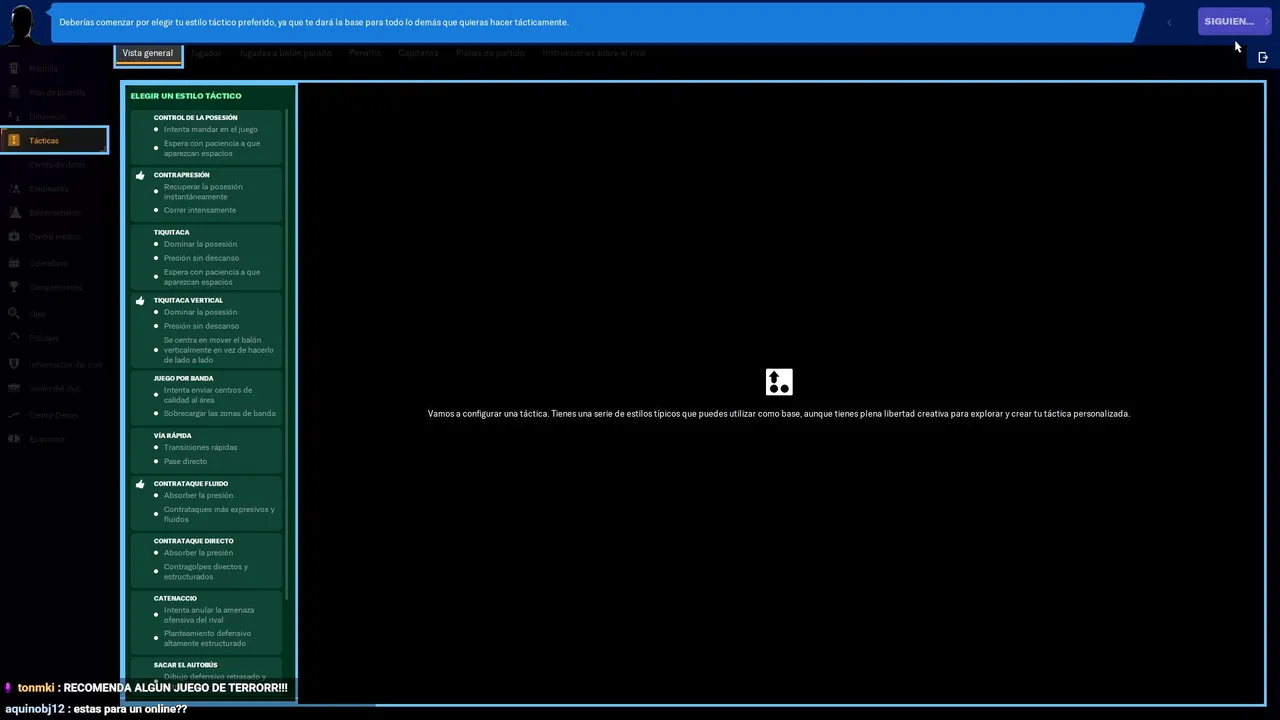The image size is (1280, 720).
Task: Open the manager profile silhouette icon
Action: [x=22, y=23]
